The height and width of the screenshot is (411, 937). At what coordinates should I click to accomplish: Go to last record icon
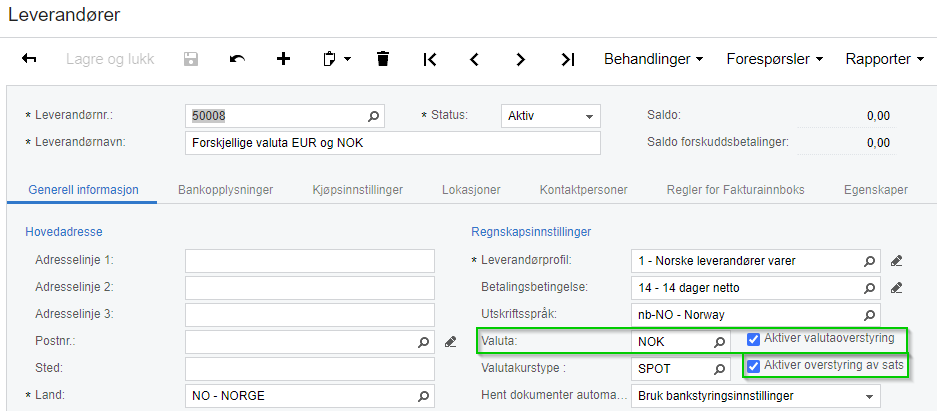(568, 59)
